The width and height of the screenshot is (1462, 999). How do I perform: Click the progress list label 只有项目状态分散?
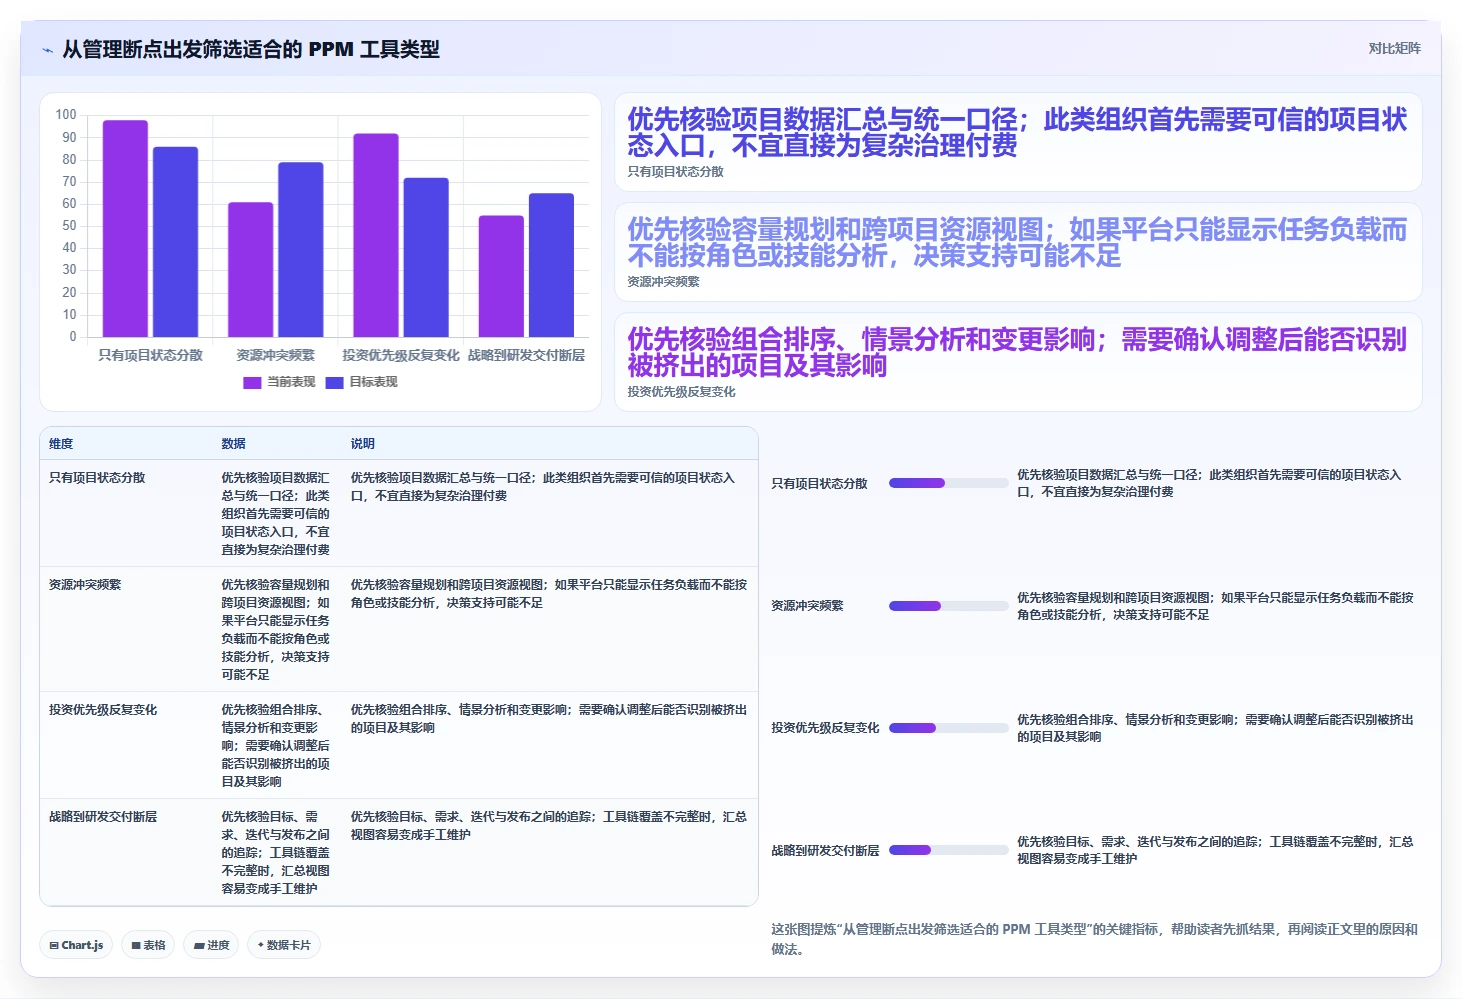click(819, 483)
